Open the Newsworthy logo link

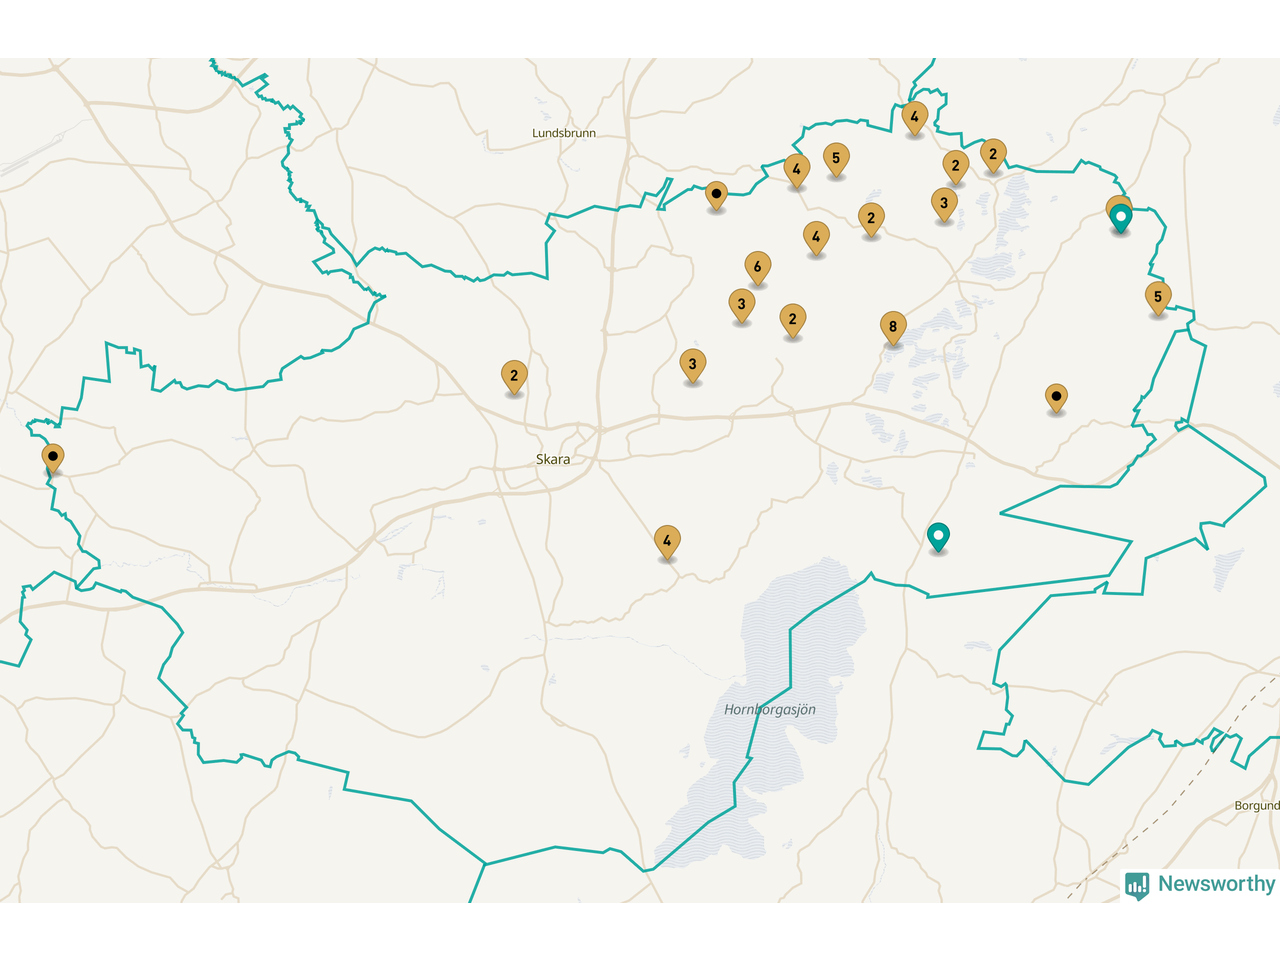[1200, 884]
